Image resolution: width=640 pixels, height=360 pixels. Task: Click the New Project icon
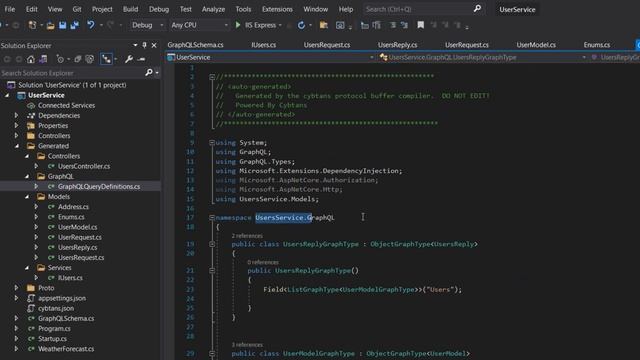pyautogui.click(x=32, y=25)
